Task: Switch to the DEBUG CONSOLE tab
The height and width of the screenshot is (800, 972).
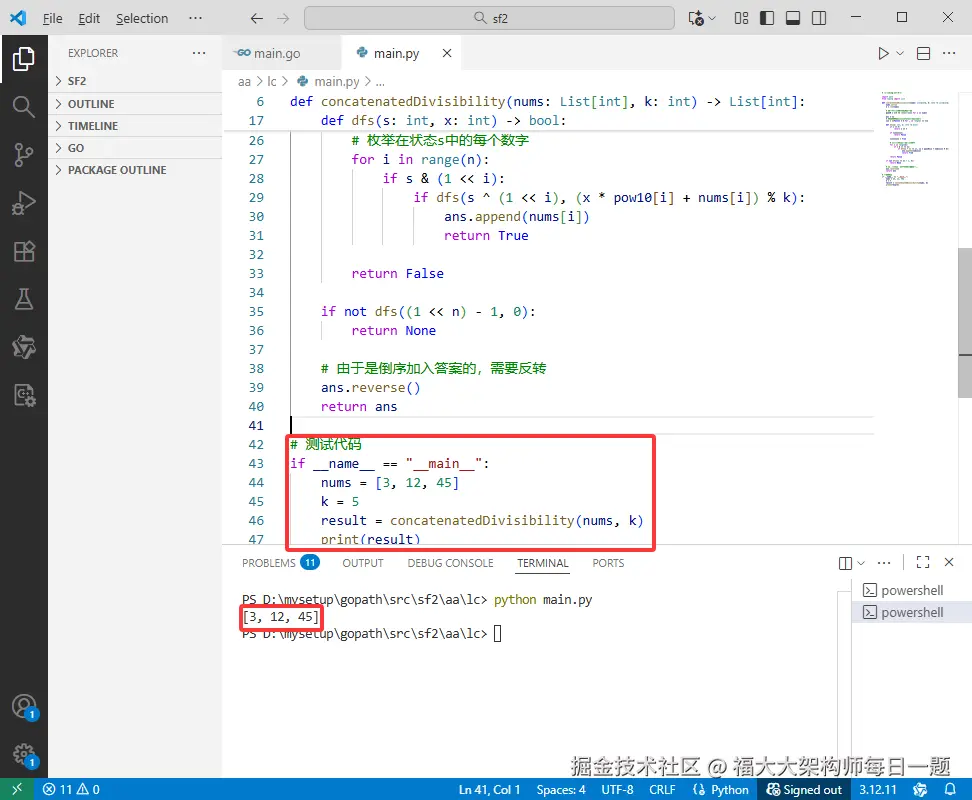Action: pos(450,563)
